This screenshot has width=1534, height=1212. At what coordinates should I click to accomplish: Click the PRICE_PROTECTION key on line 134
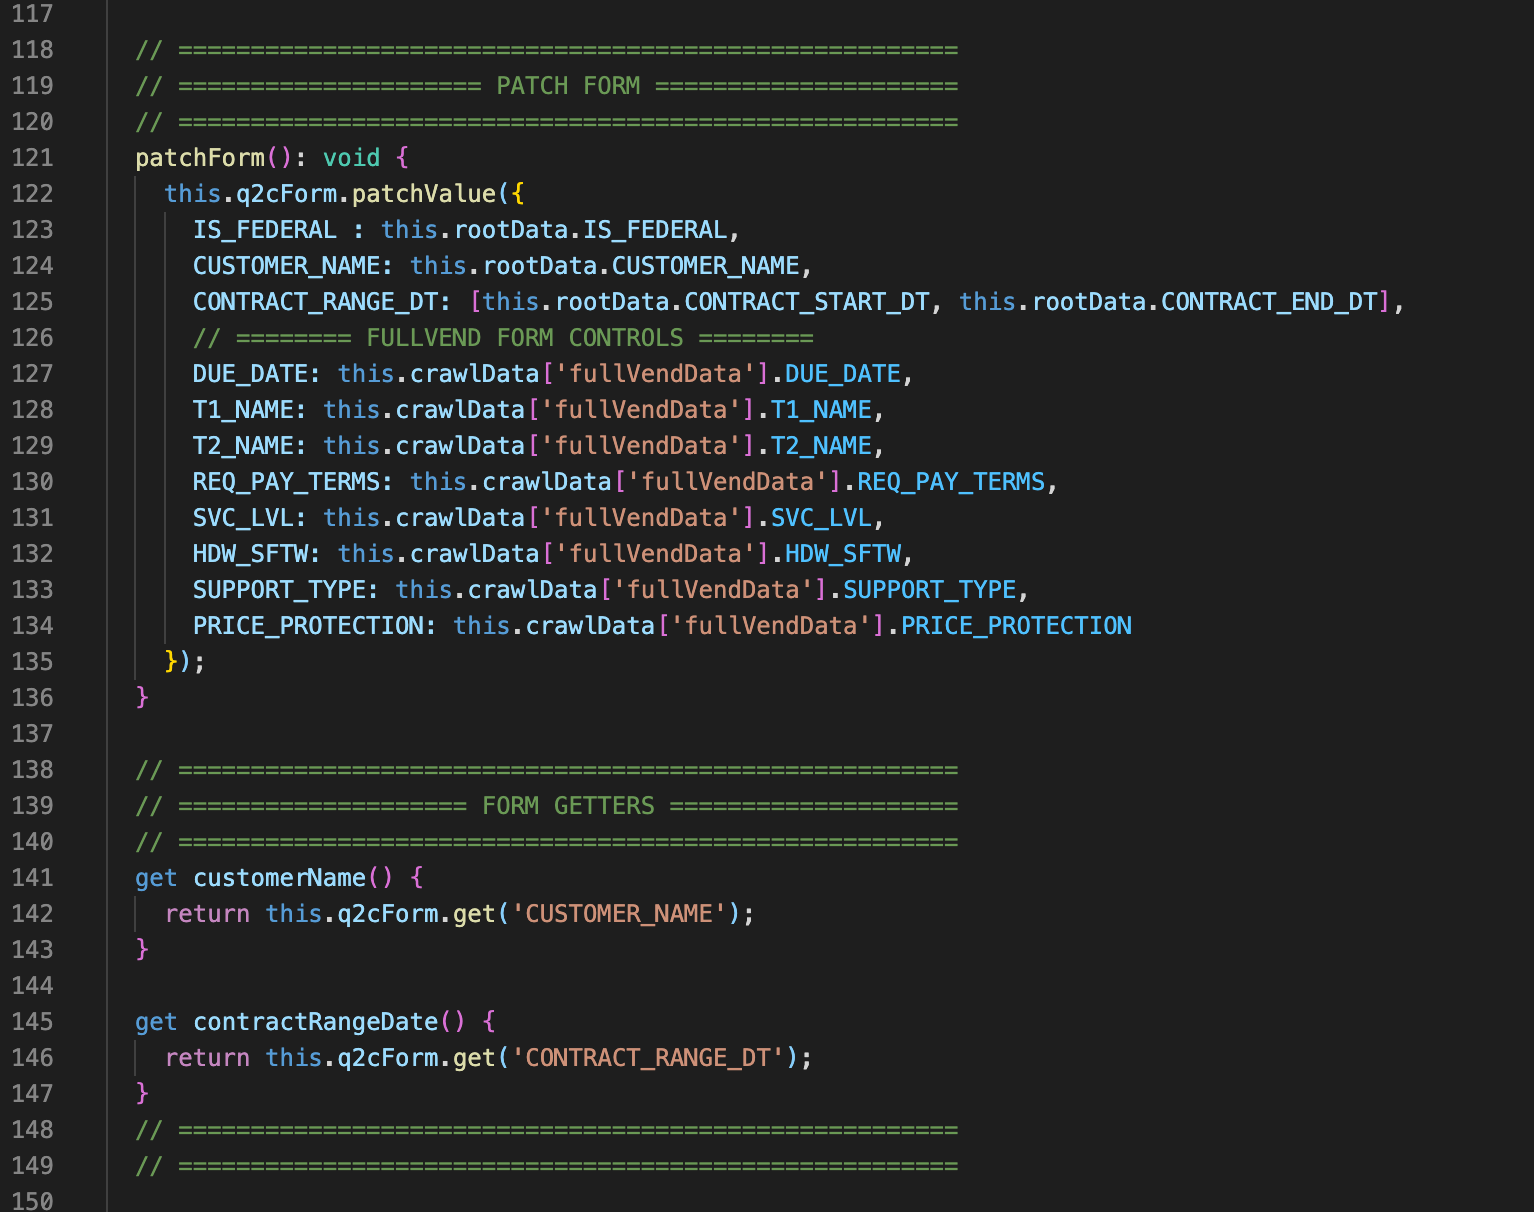coord(308,626)
